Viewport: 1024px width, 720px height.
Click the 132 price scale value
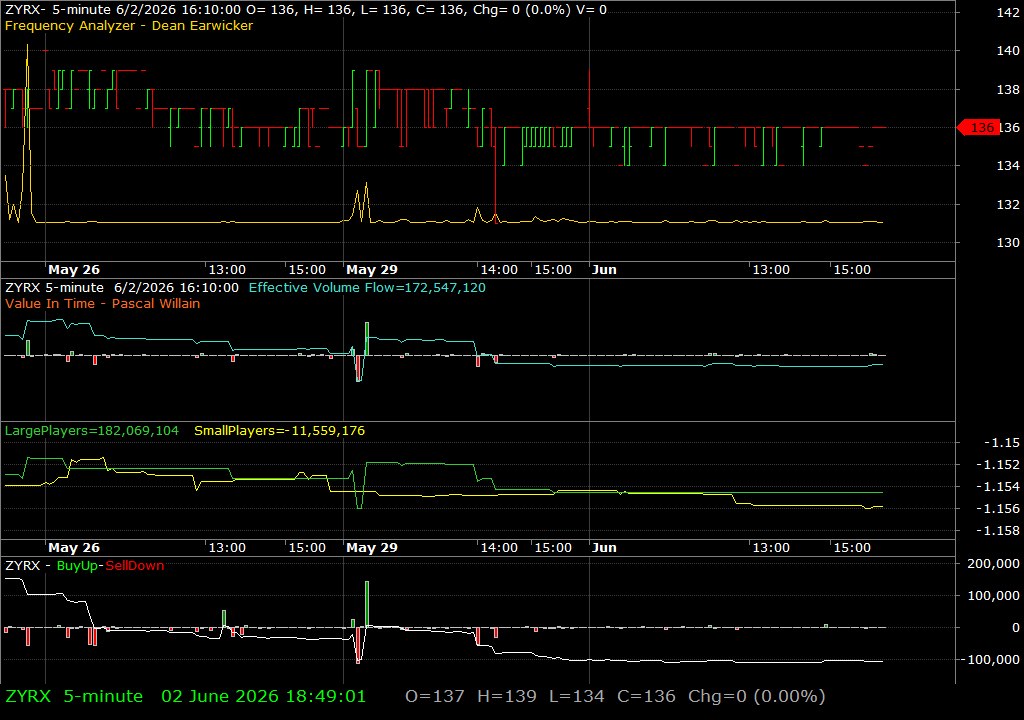[1008, 205]
